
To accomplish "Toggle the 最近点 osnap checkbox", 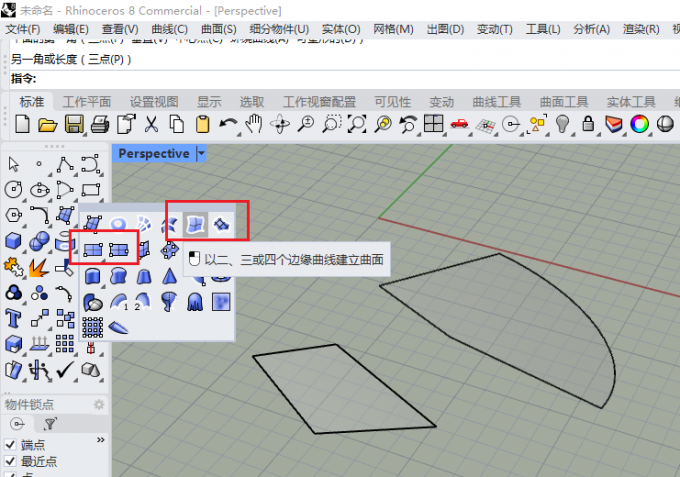I will 10,461.
